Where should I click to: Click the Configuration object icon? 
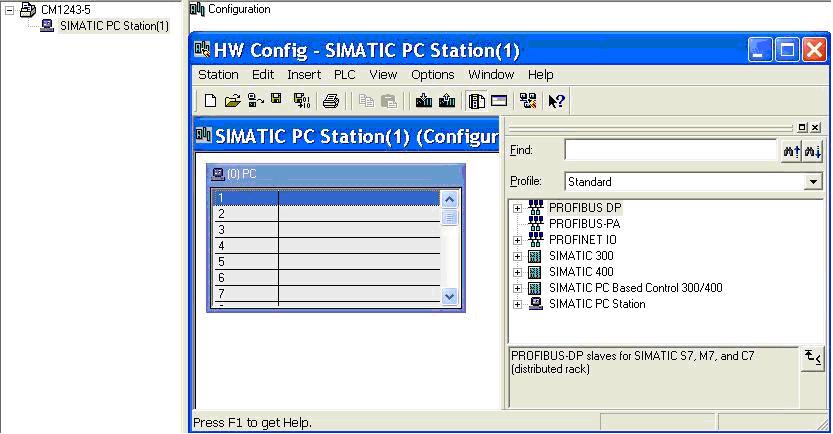coord(197,8)
